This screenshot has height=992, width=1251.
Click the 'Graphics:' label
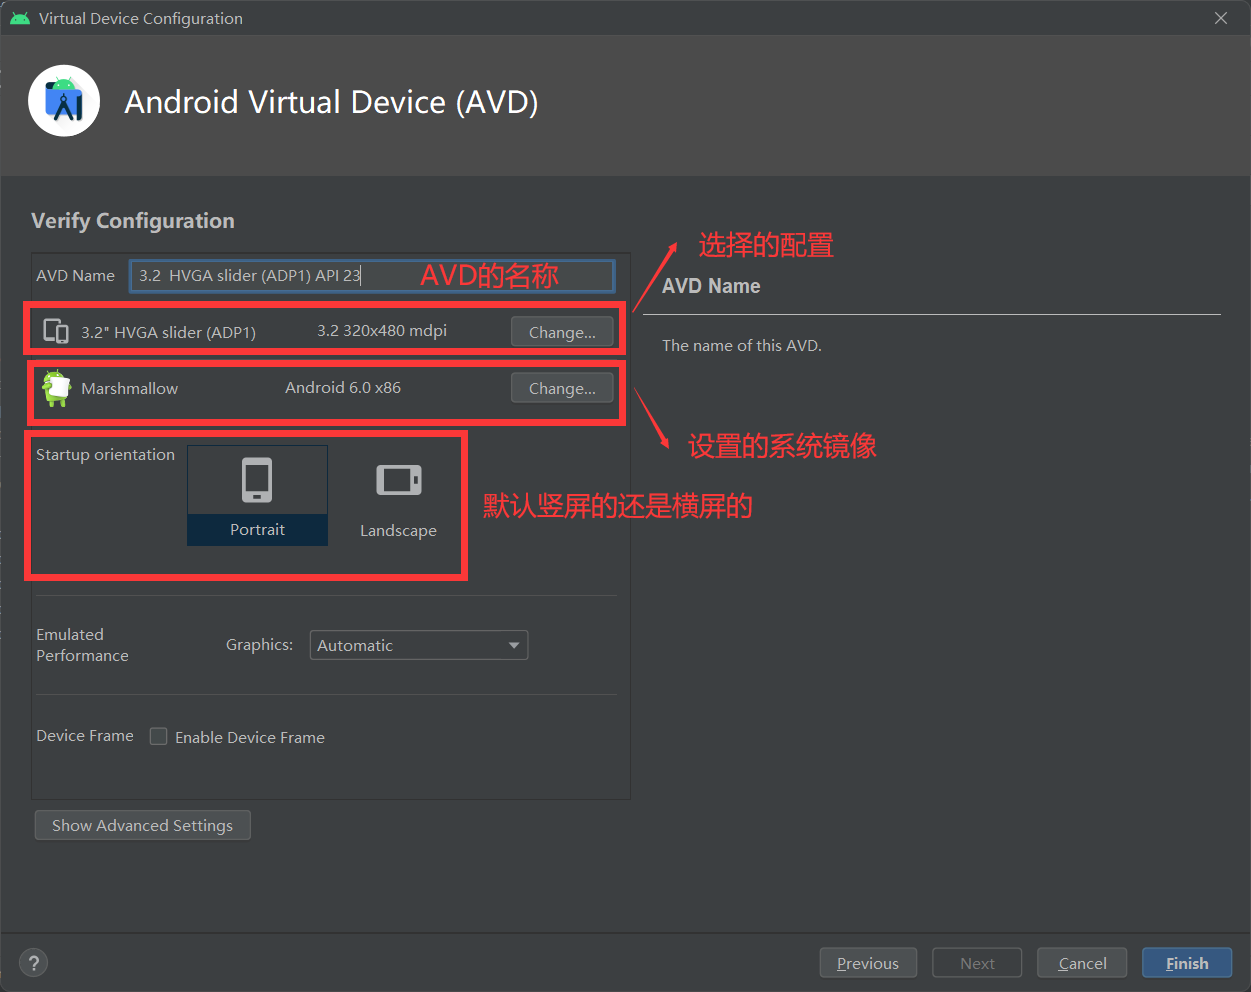point(259,645)
